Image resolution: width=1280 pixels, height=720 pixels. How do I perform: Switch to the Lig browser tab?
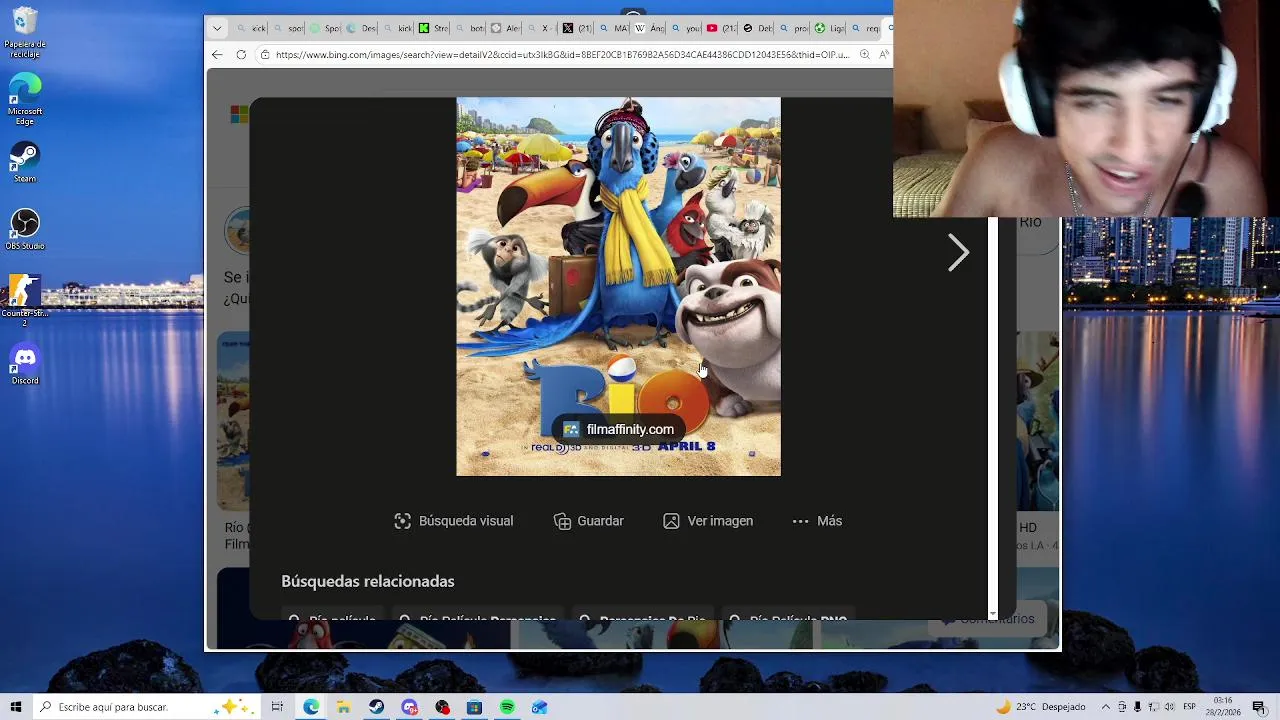pos(829,28)
